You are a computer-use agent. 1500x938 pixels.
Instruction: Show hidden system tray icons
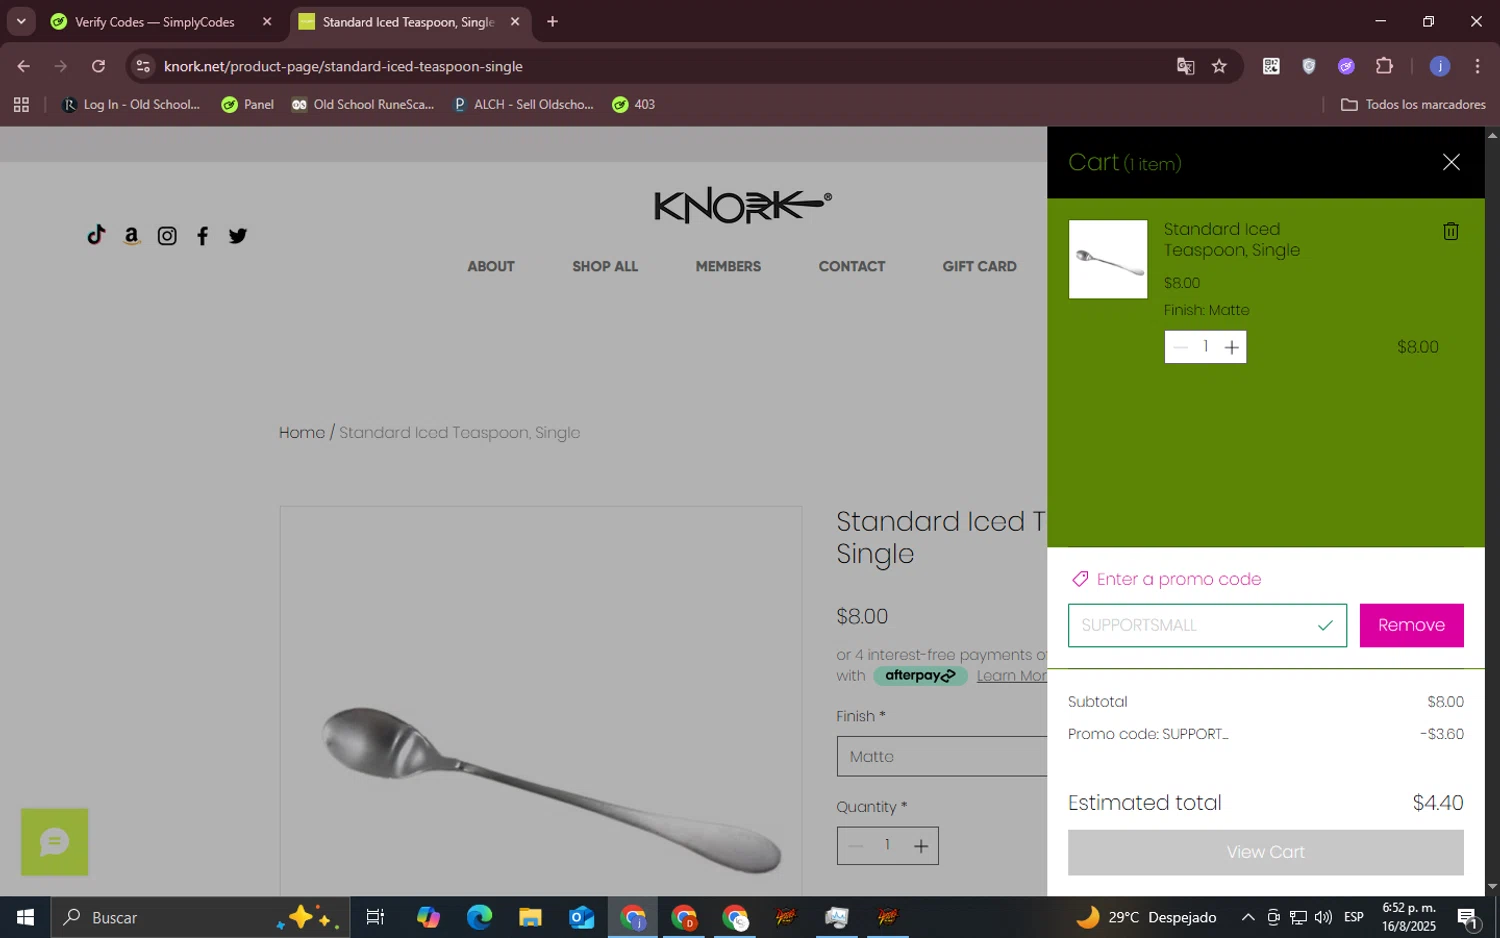(x=1248, y=917)
